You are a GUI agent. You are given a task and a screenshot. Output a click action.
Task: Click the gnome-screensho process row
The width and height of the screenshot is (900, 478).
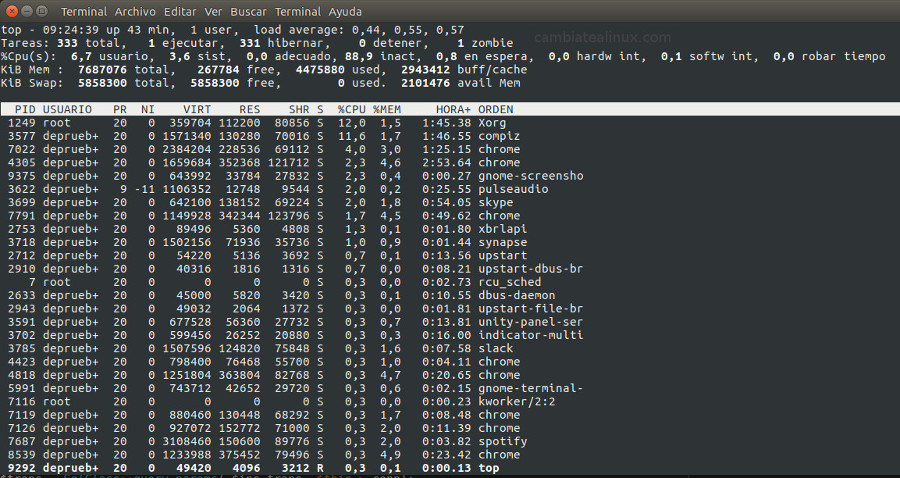[450, 176]
